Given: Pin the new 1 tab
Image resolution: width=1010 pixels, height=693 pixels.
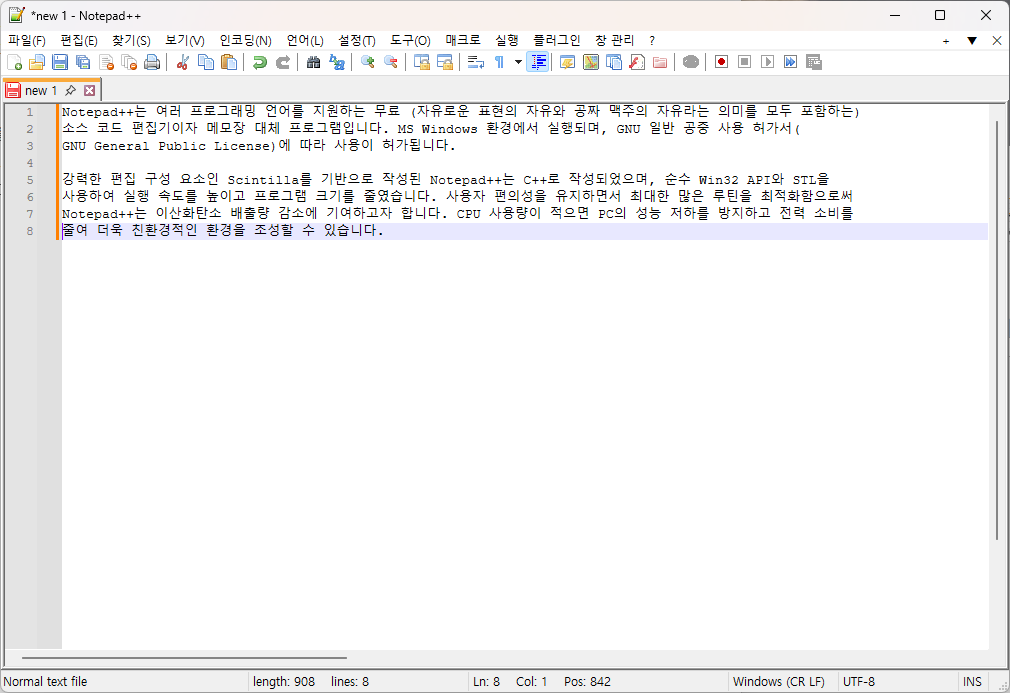Looking at the screenshot, I should 71,90.
